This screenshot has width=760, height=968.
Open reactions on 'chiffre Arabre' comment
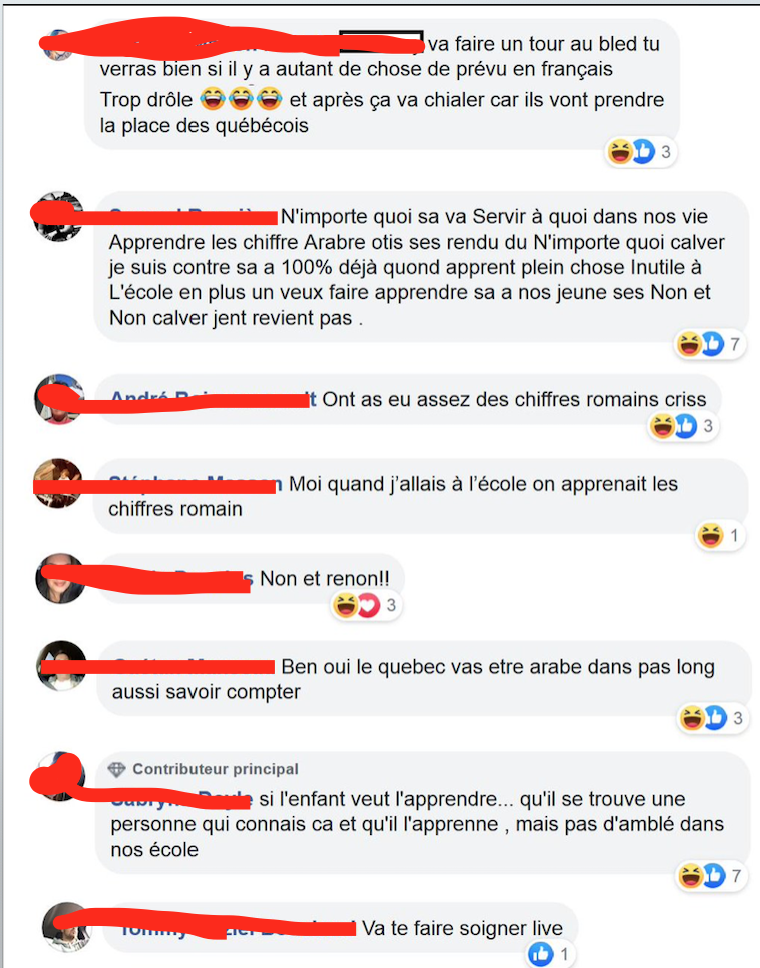[x=709, y=344]
